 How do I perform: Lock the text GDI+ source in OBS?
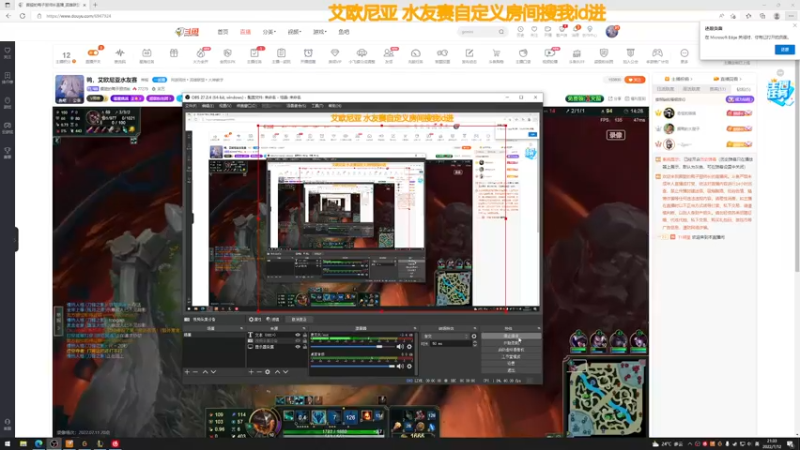point(305,335)
